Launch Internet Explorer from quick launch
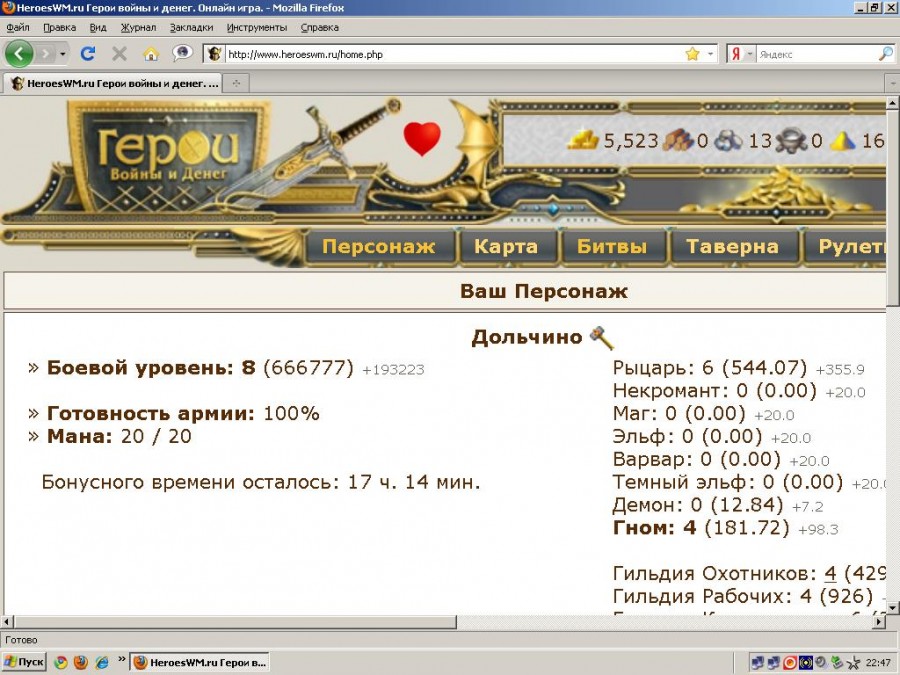The height and width of the screenshot is (675, 900). (x=102, y=662)
